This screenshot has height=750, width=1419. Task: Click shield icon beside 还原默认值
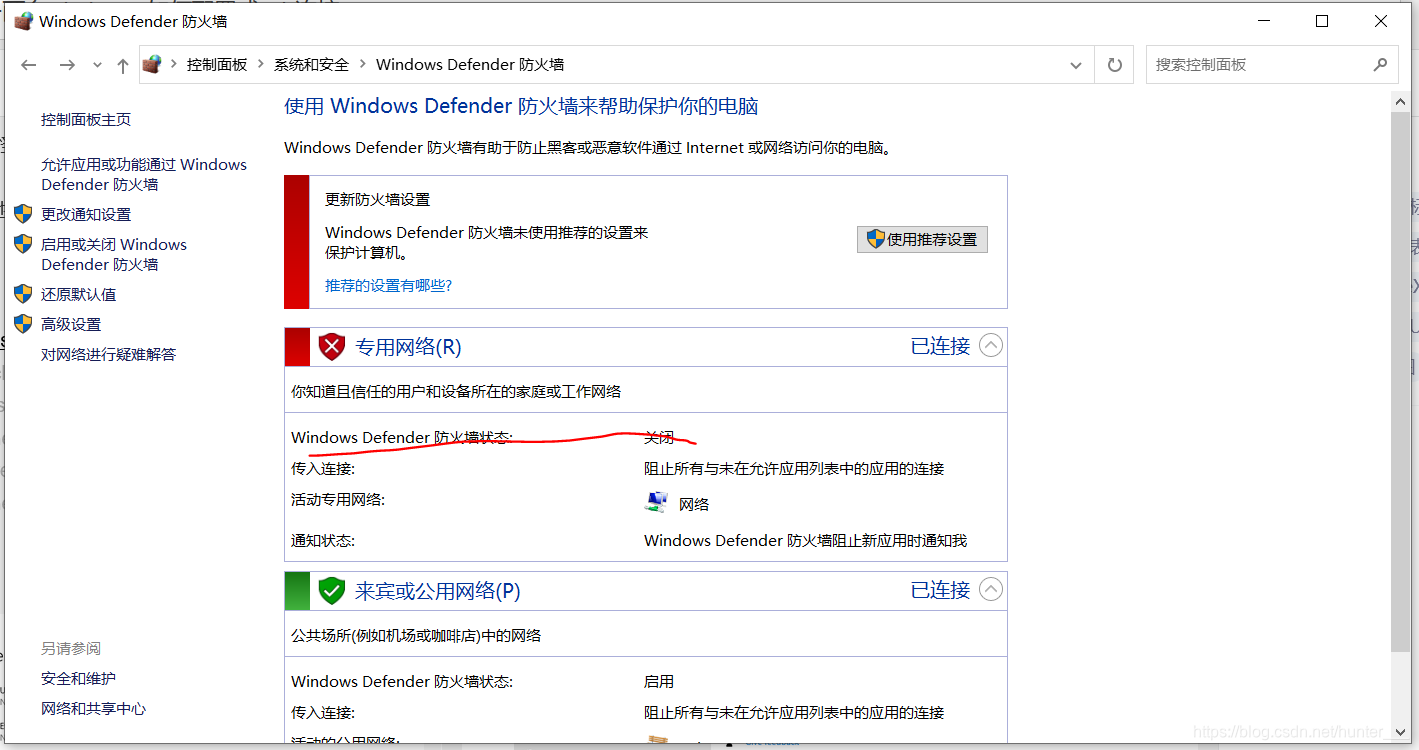(23, 294)
